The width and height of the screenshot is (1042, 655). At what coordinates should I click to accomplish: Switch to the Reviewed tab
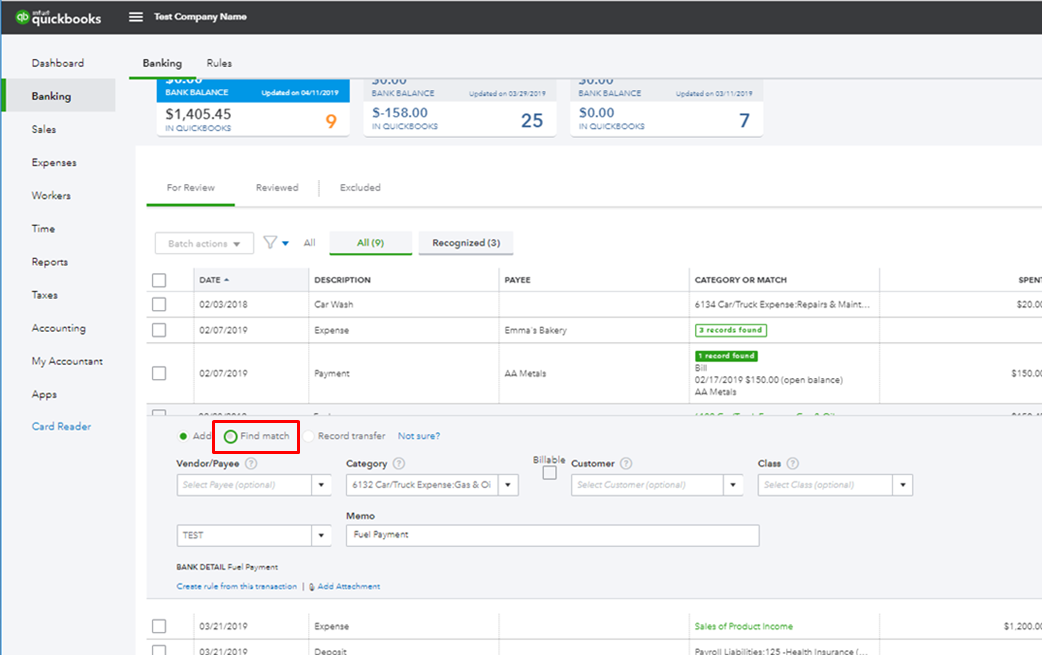277,187
